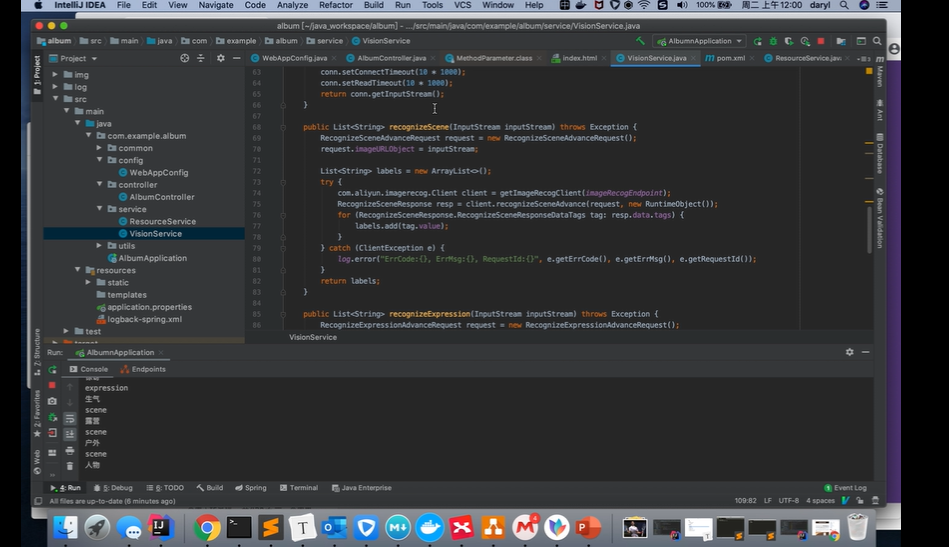Toggle soft-wrap in the console
949x547 pixels.
[70, 418]
